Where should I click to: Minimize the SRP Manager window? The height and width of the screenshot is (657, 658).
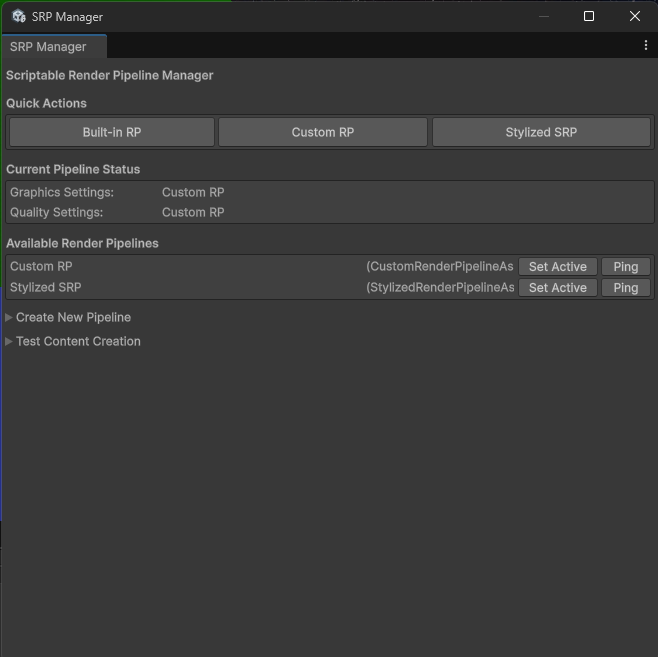coord(544,16)
